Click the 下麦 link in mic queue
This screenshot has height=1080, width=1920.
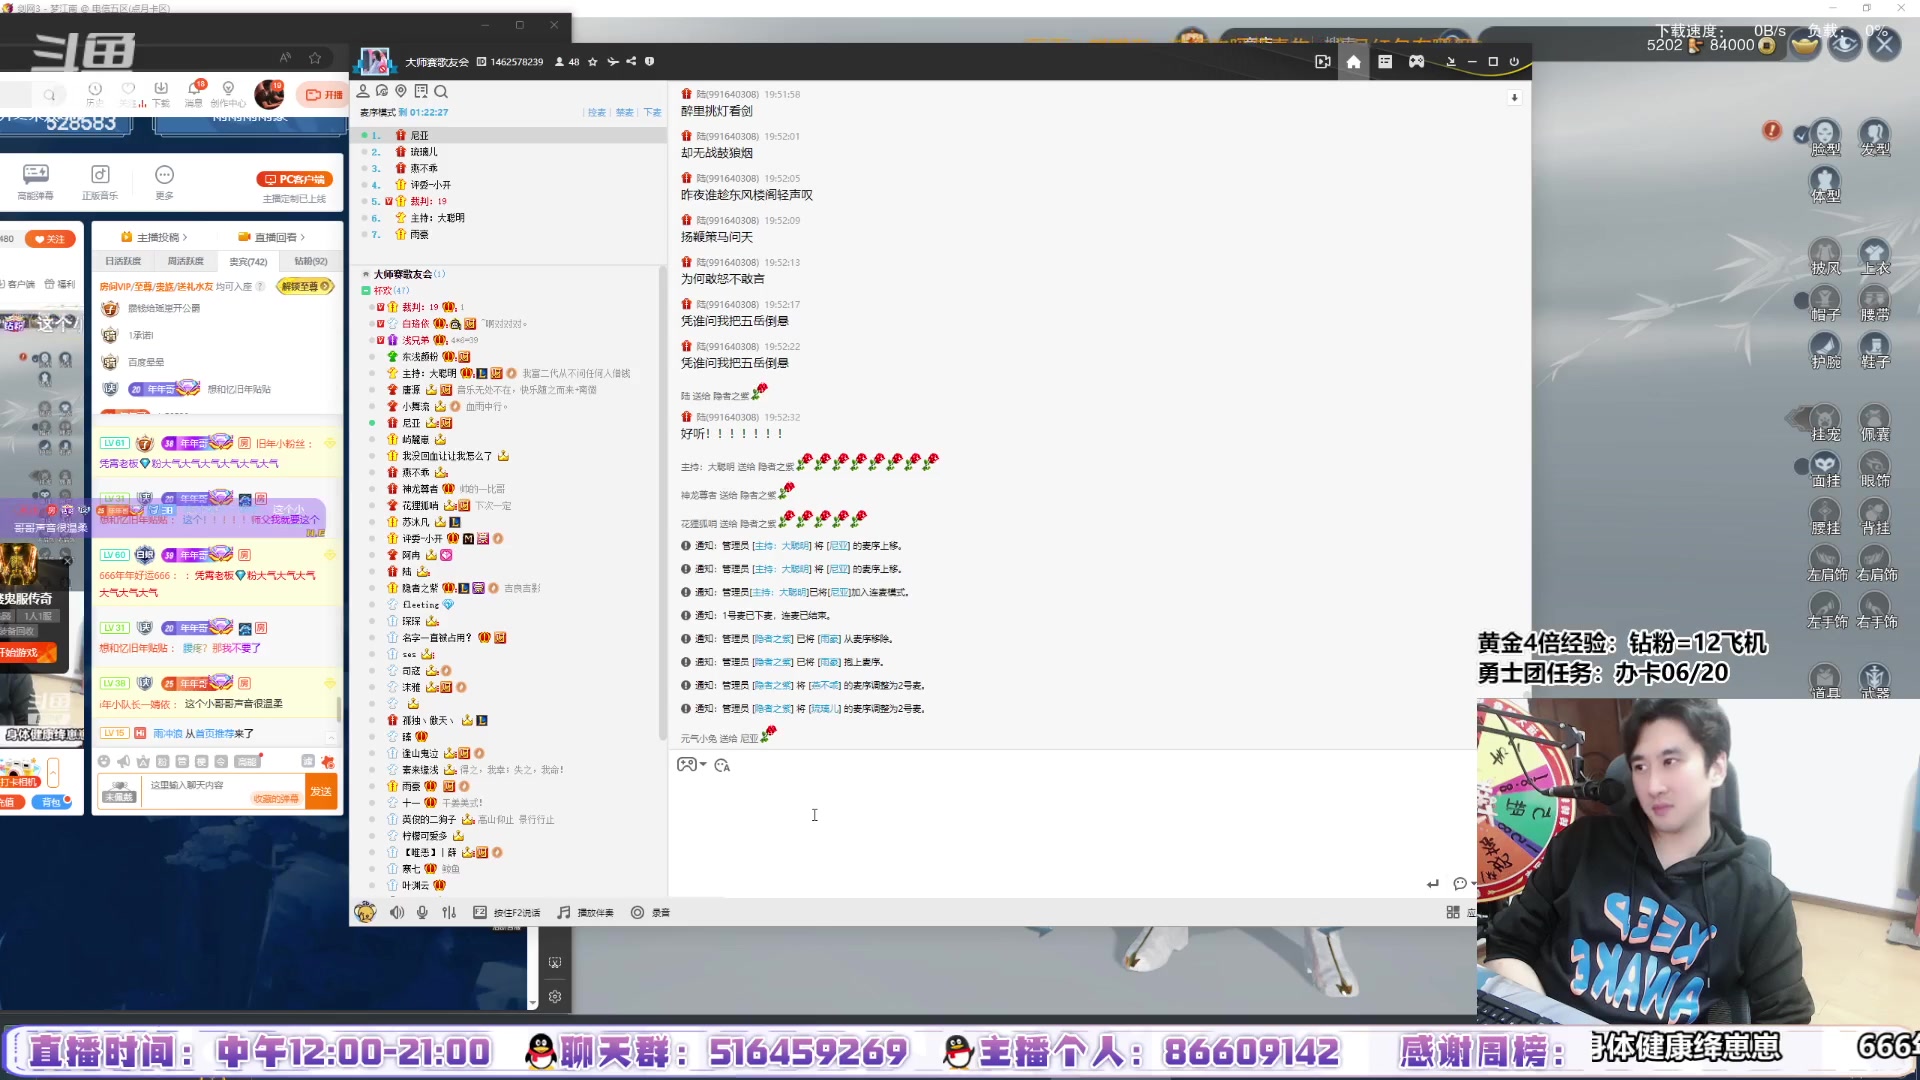coord(652,113)
